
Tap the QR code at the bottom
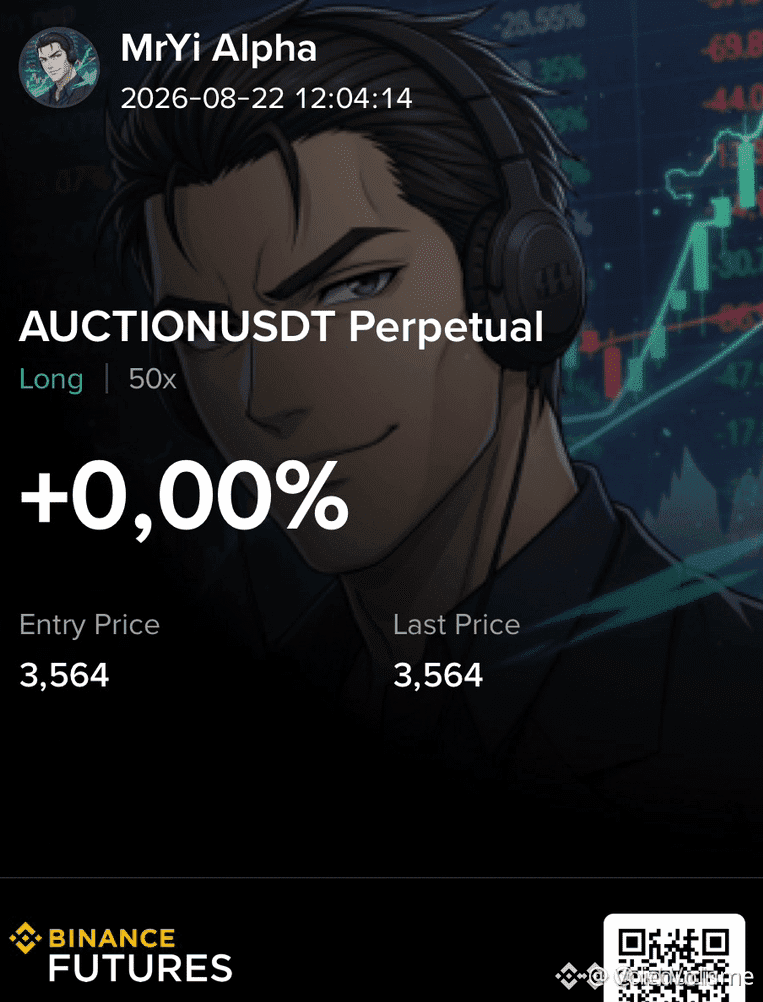[674, 958]
